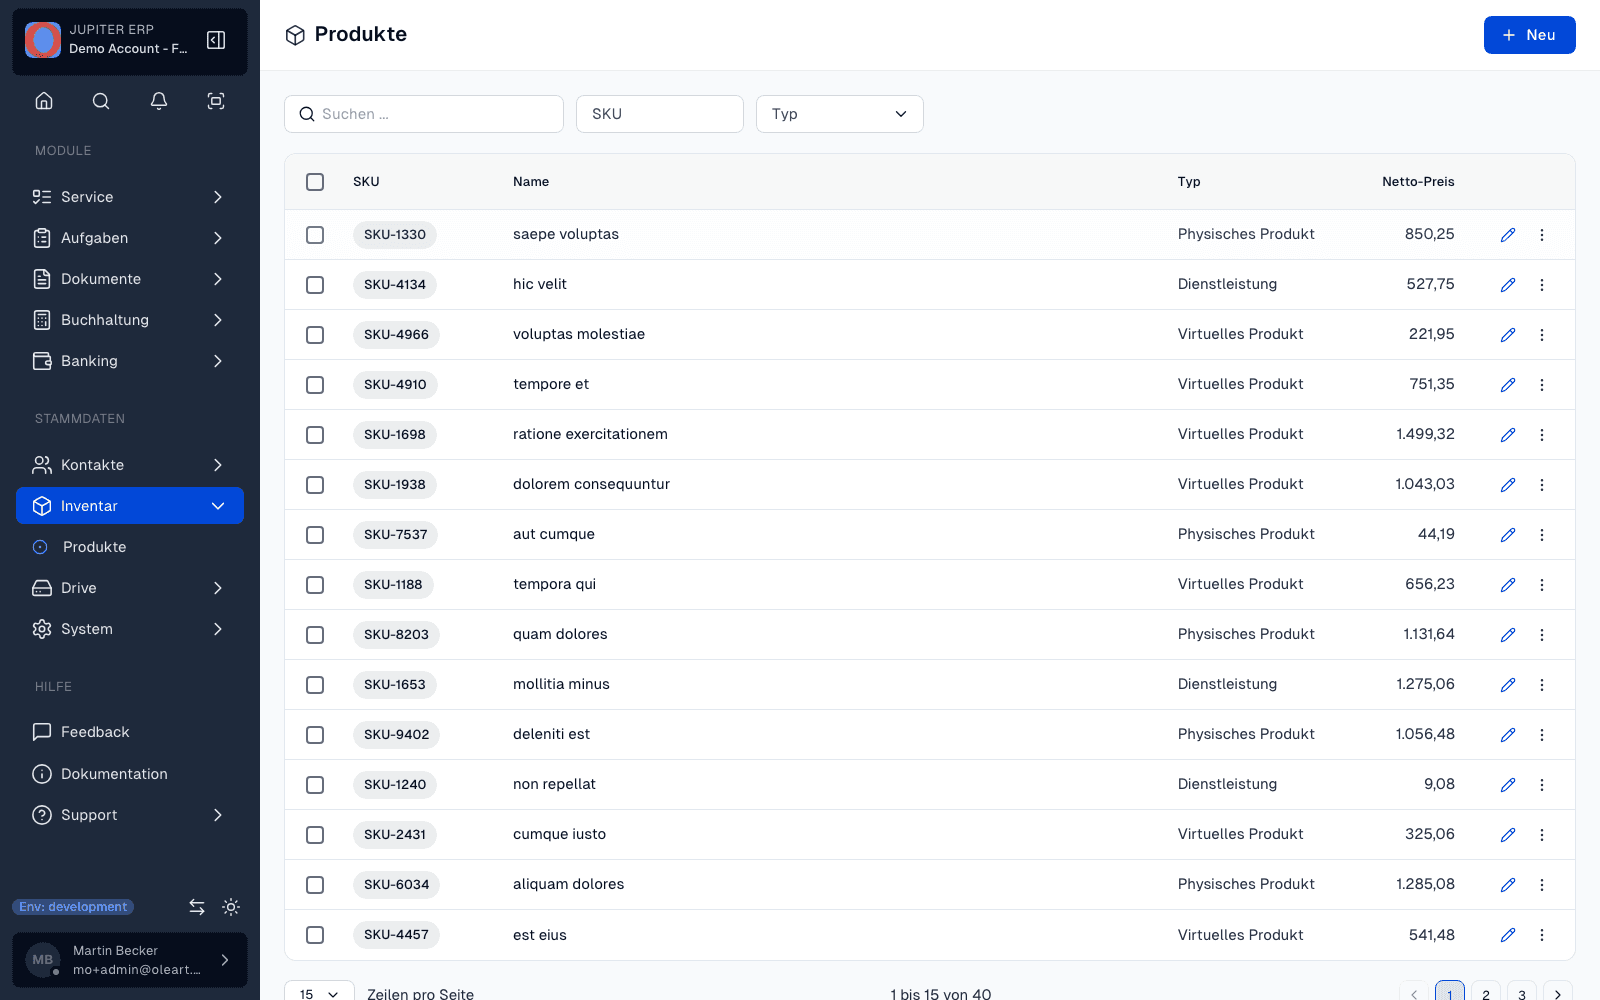Open more options for SKU-1653
The image size is (1600, 1000).
[1542, 685]
